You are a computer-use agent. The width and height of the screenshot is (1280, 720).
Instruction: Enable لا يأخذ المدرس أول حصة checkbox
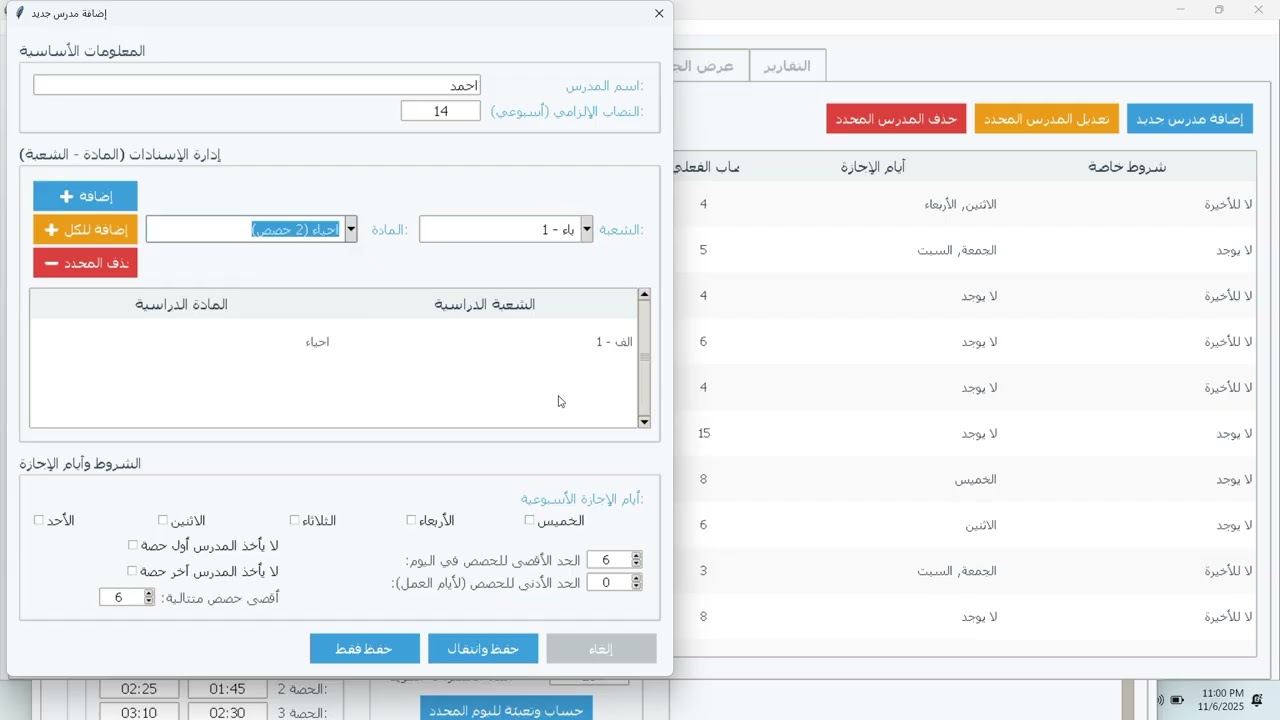pyautogui.click(x=132, y=545)
